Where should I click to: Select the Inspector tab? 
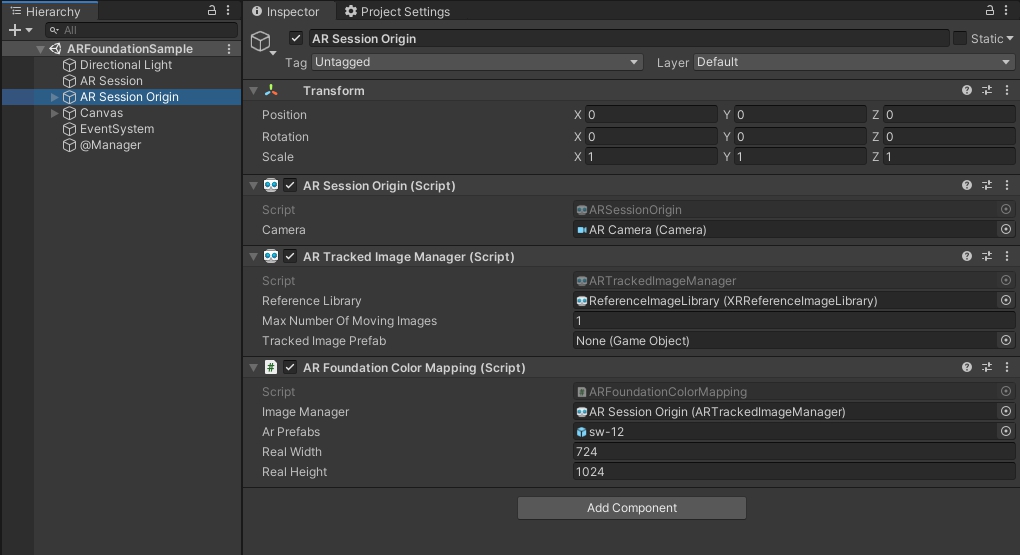coord(286,12)
